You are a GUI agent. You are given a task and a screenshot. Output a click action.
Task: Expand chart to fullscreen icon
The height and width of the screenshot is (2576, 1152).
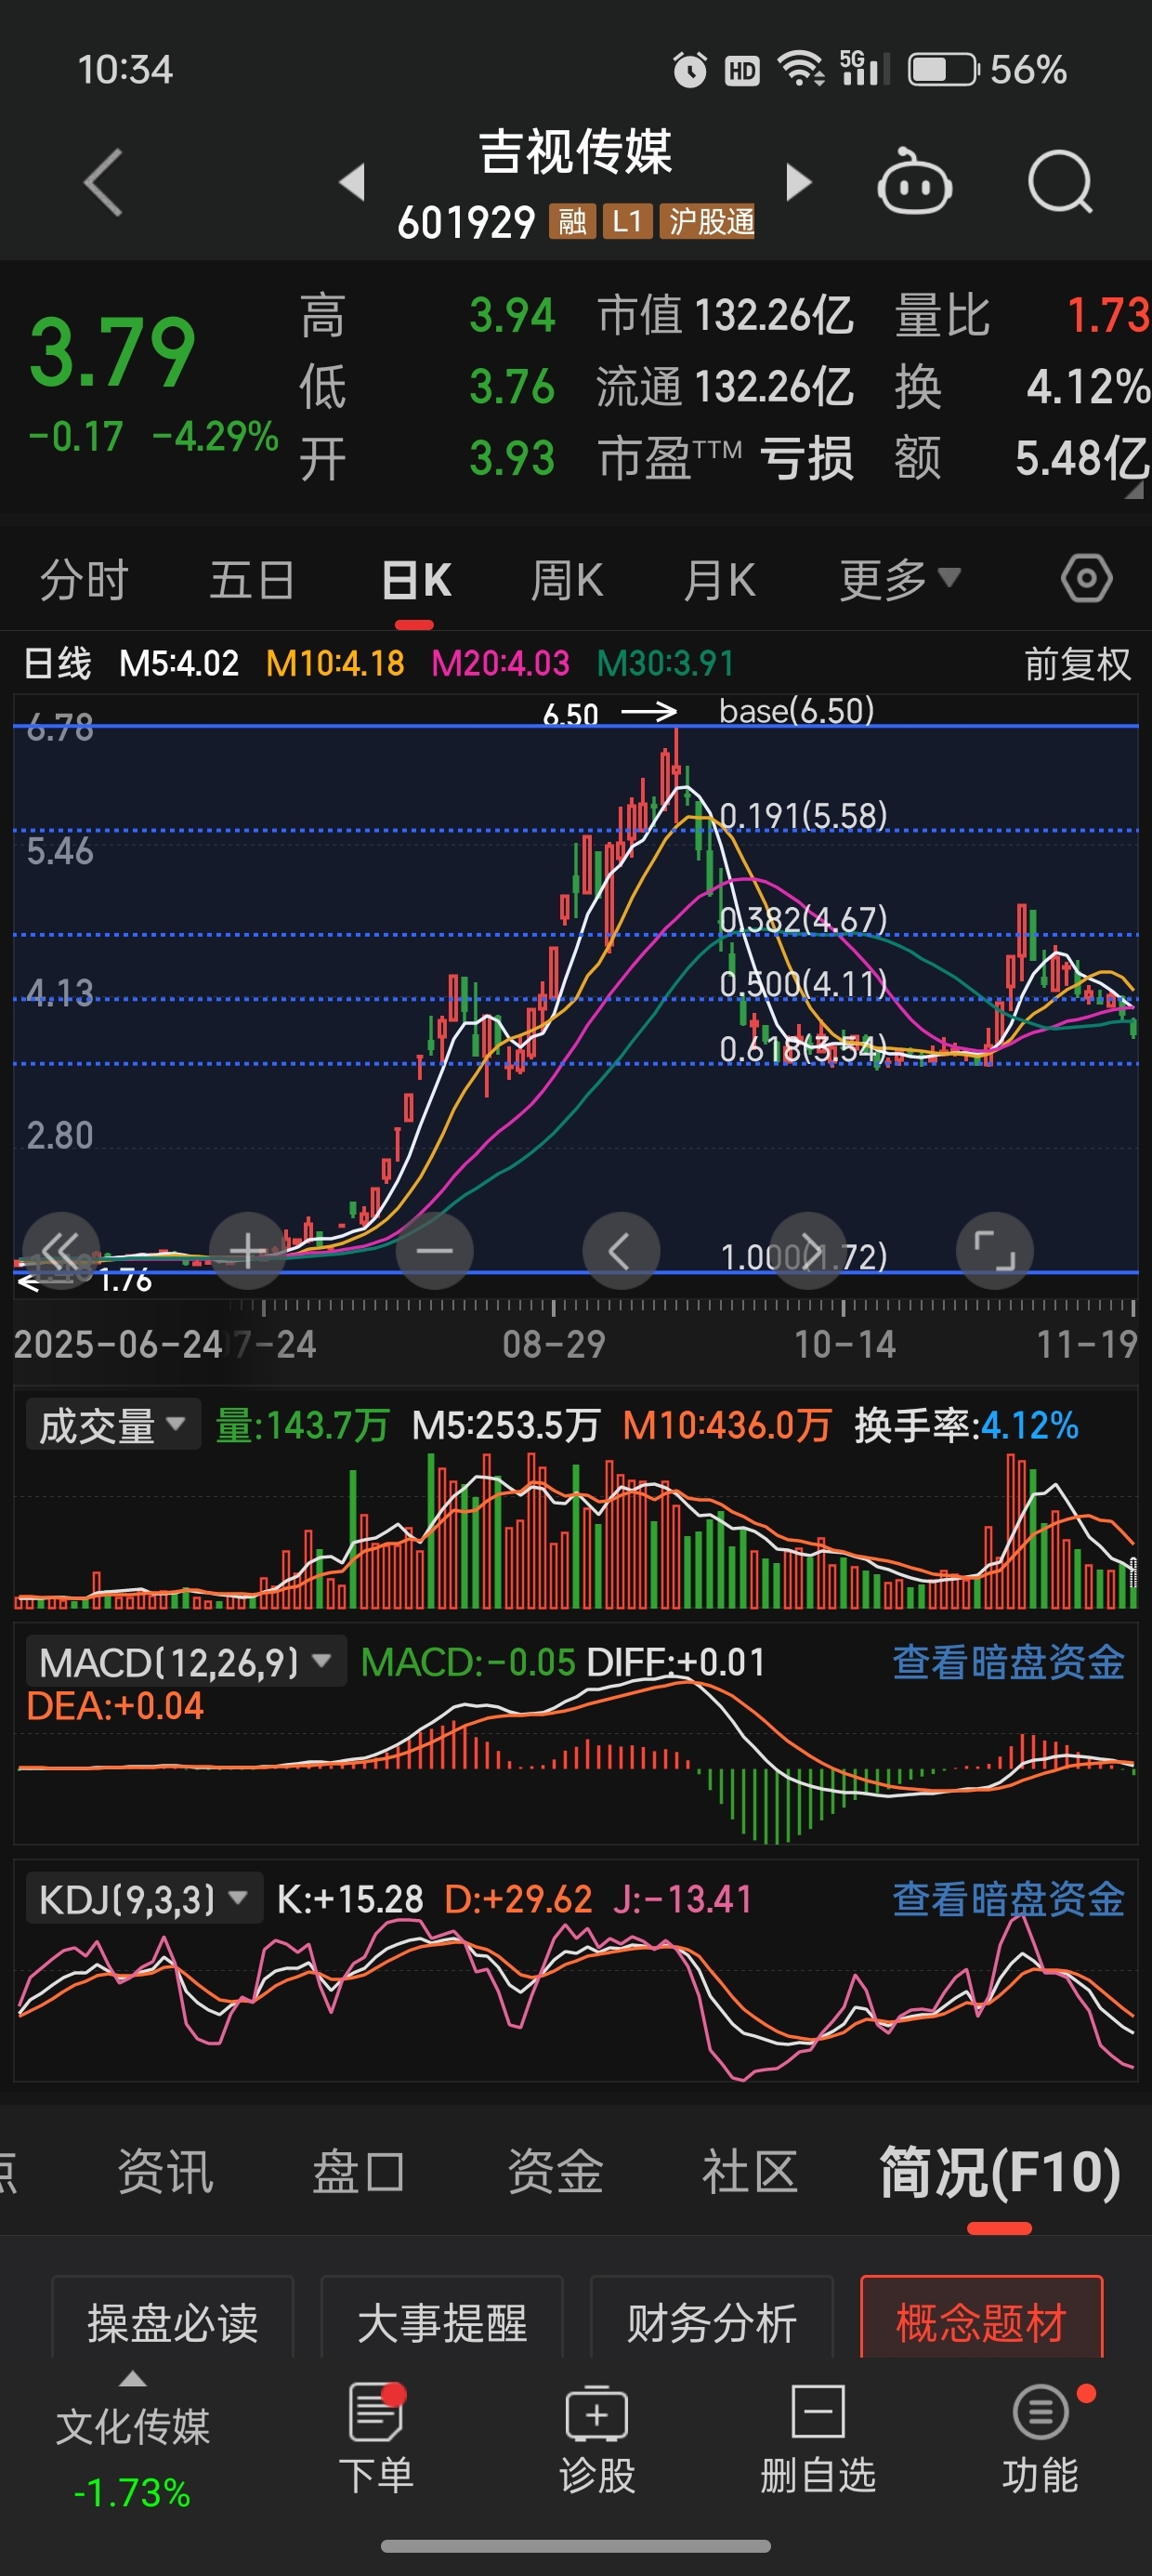coord(995,1250)
